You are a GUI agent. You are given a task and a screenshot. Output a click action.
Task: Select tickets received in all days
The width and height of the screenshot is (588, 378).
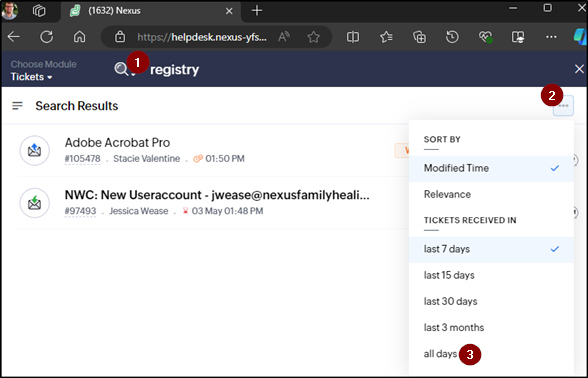(491, 354)
